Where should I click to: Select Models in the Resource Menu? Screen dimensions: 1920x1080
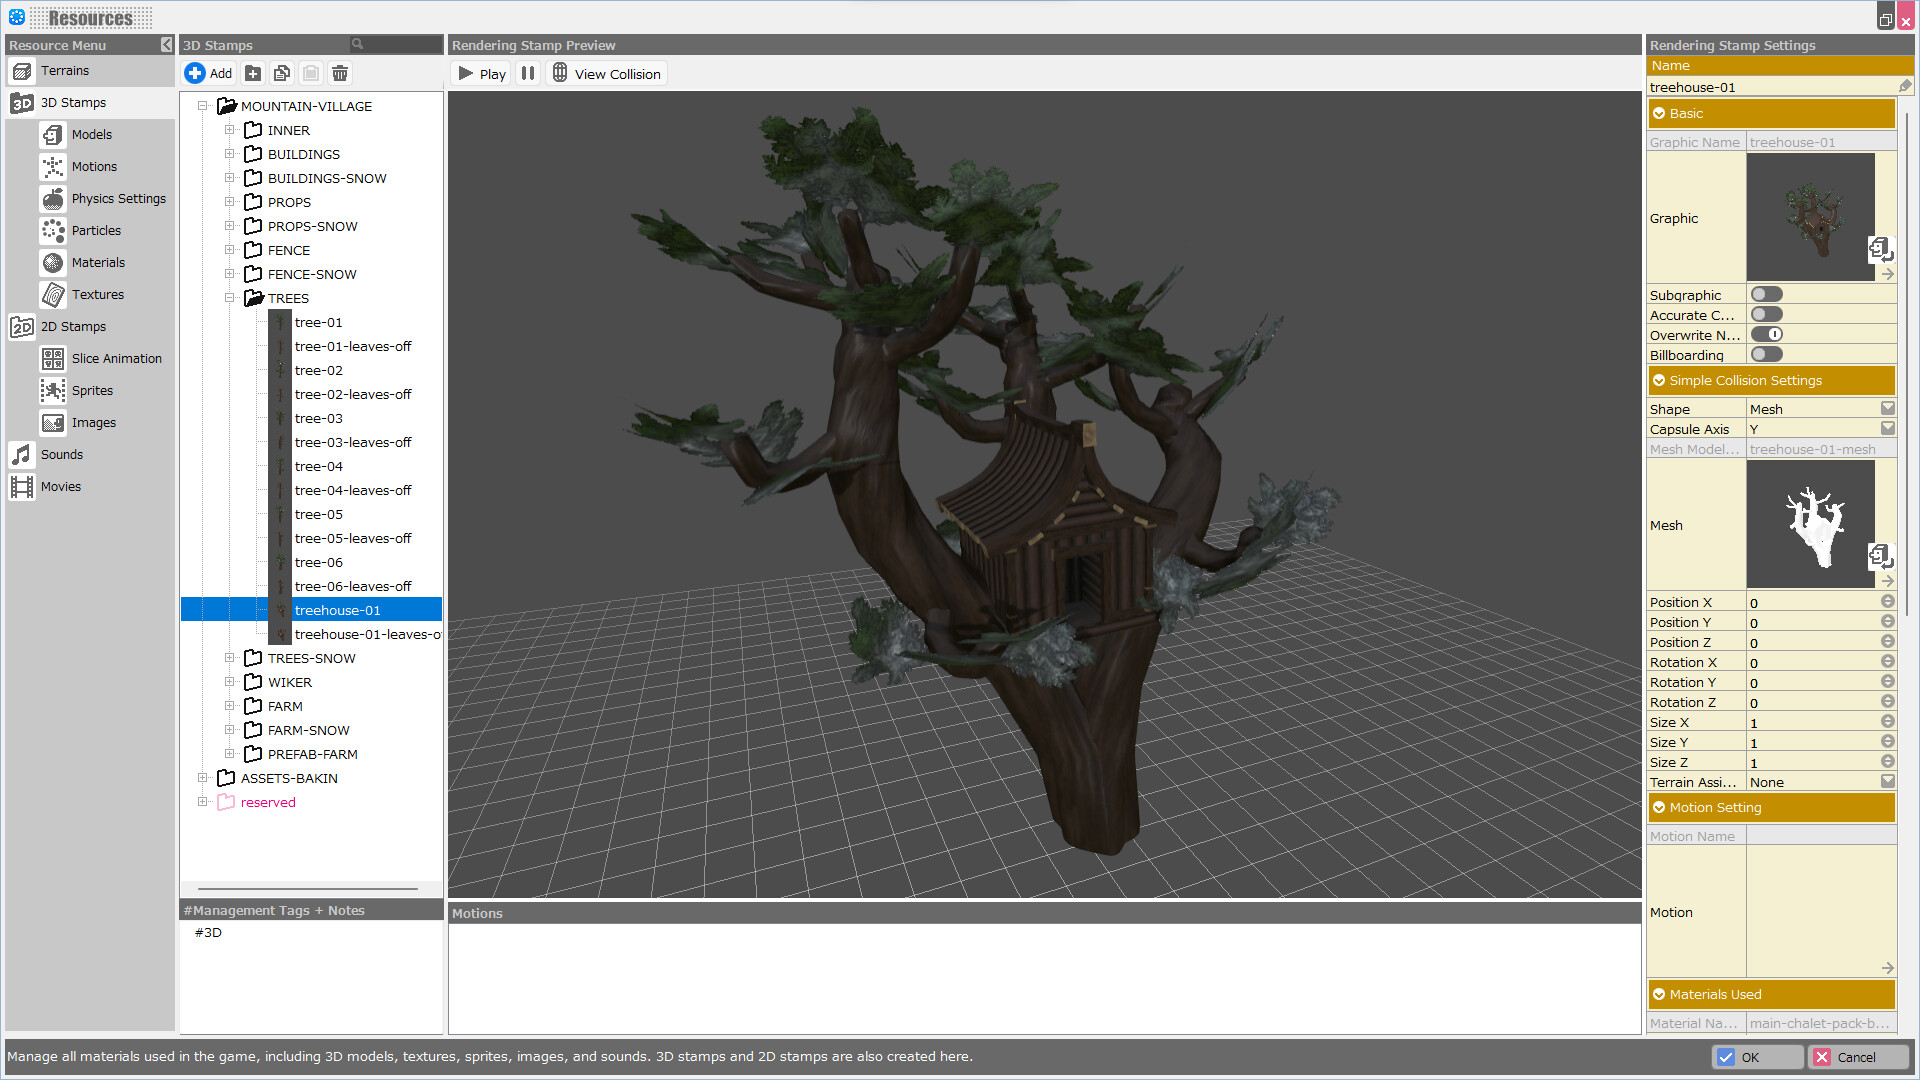[91, 134]
